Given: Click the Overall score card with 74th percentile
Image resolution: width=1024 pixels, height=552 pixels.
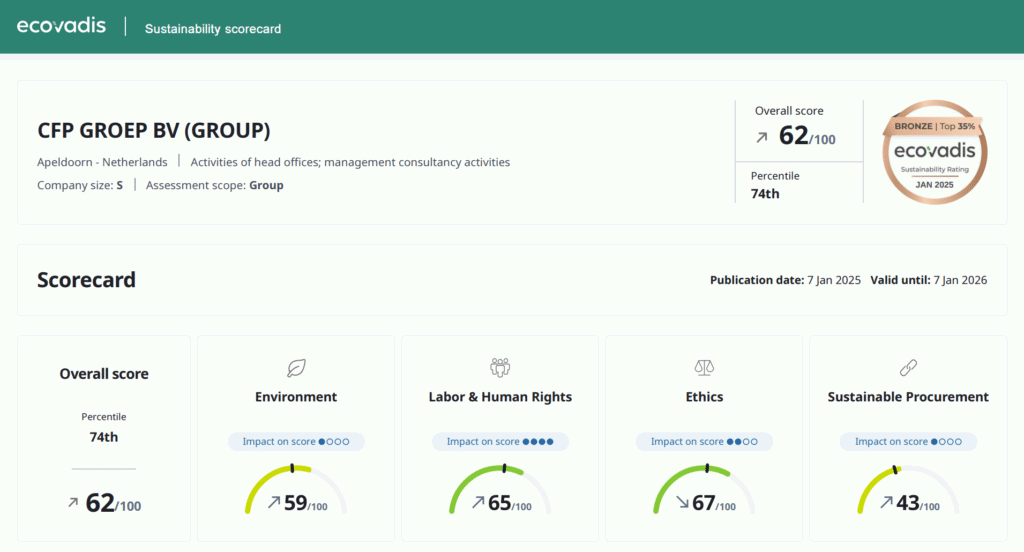Looking at the screenshot, I should coord(104,438).
